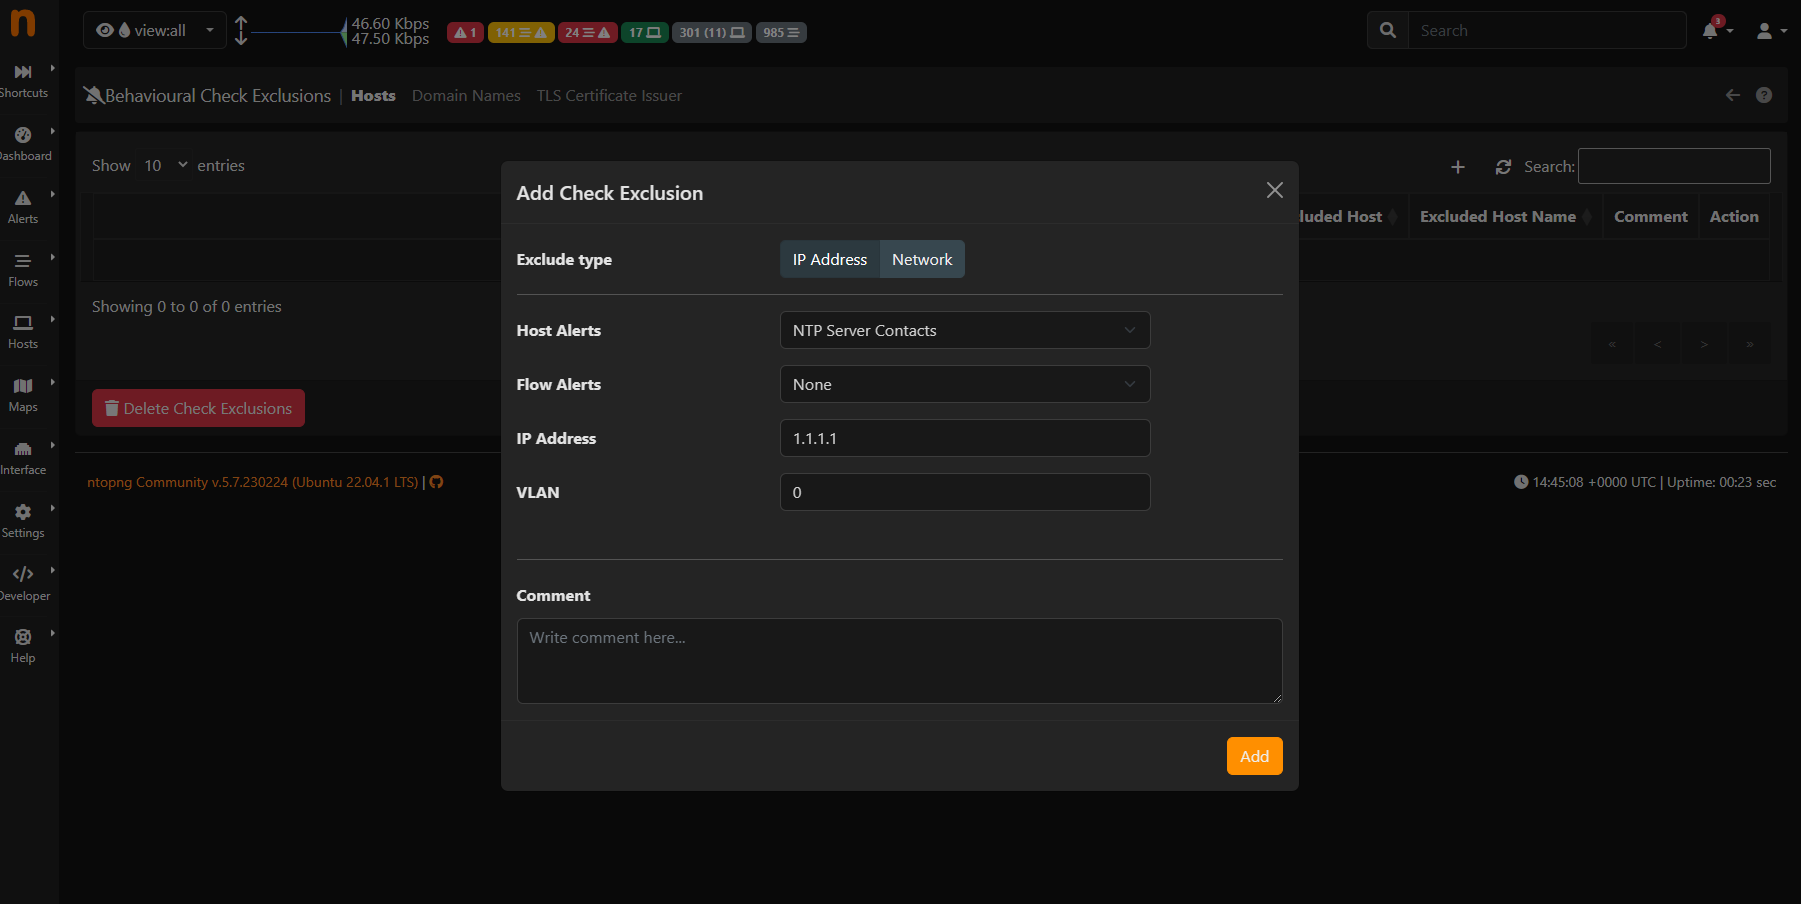Click the engaged alerts warning badge
This screenshot has width=1801, height=904.
tap(463, 32)
